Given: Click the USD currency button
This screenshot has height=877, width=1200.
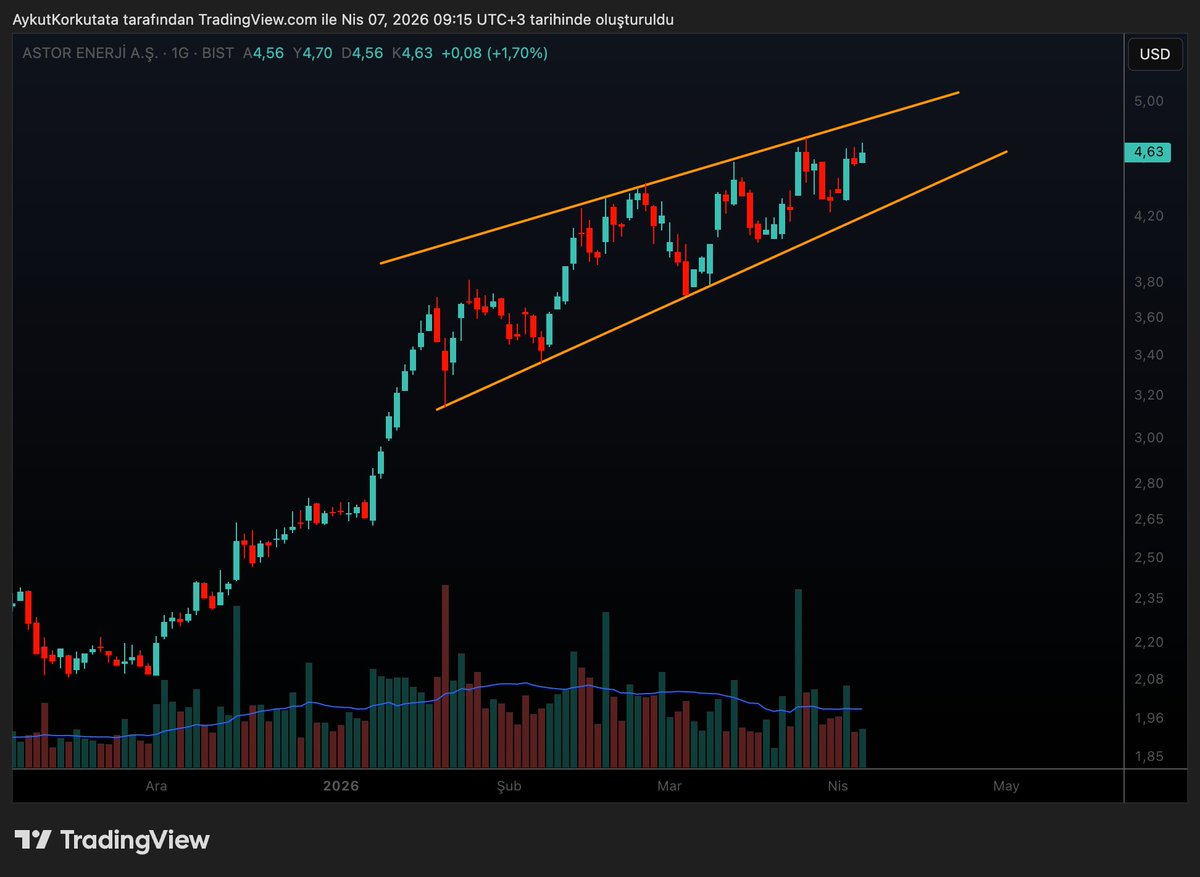Looking at the screenshot, I should click(1154, 54).
